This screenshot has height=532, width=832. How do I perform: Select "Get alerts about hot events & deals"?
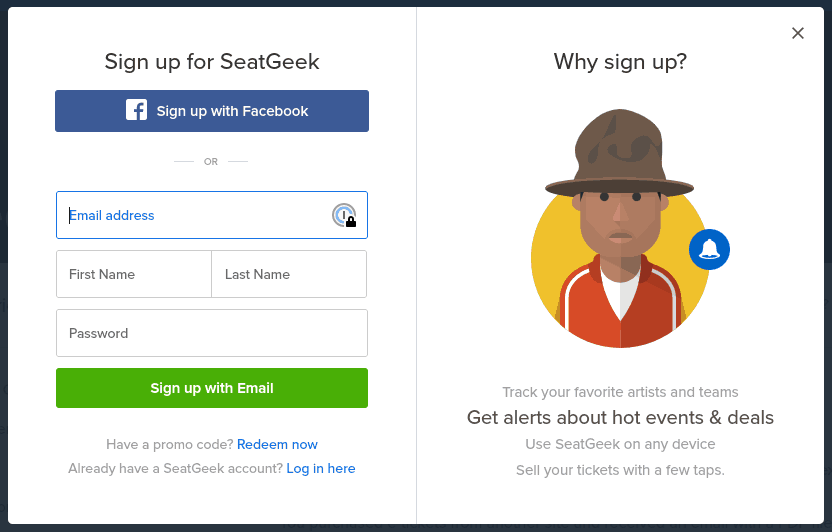pos(620,417)
